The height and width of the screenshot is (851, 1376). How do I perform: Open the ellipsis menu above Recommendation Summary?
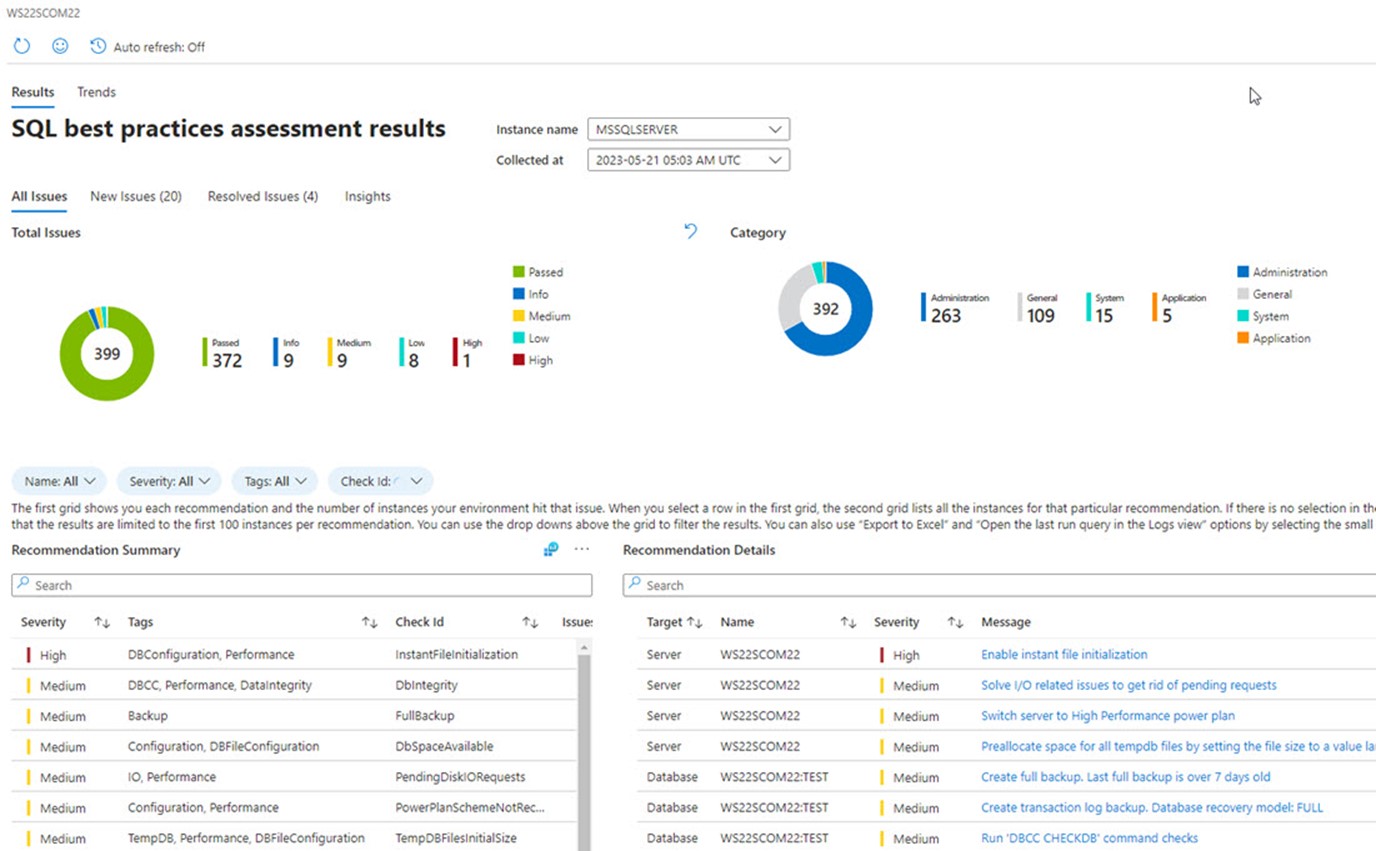(582, 549)
